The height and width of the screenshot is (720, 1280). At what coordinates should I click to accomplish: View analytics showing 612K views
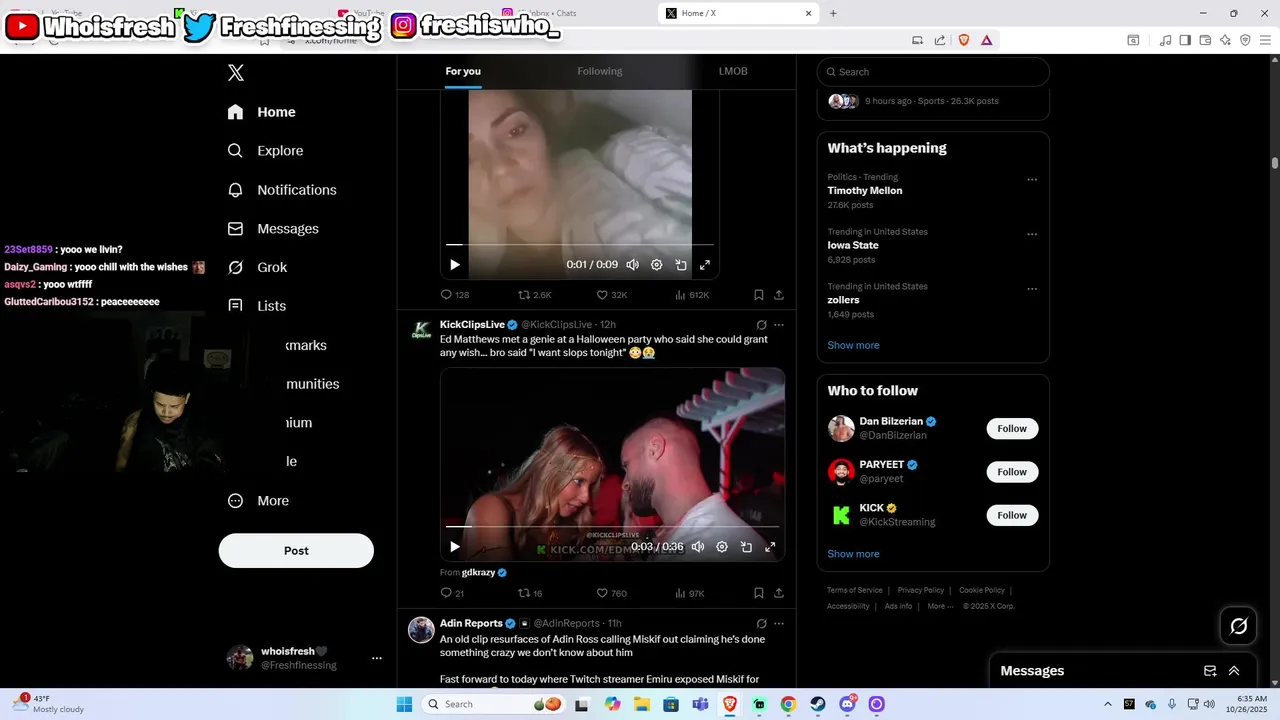pos(692,295)
